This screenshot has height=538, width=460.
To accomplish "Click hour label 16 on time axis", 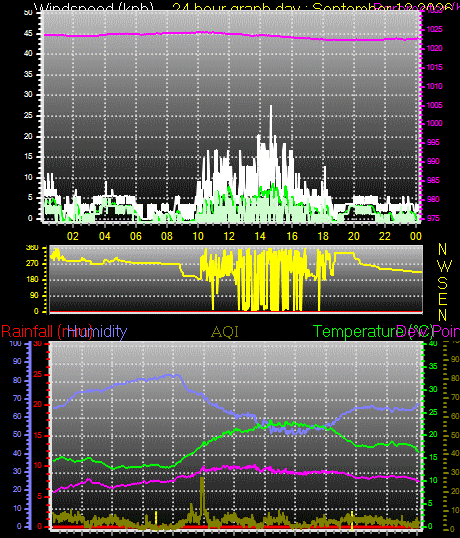I will (x=292, y=236).
